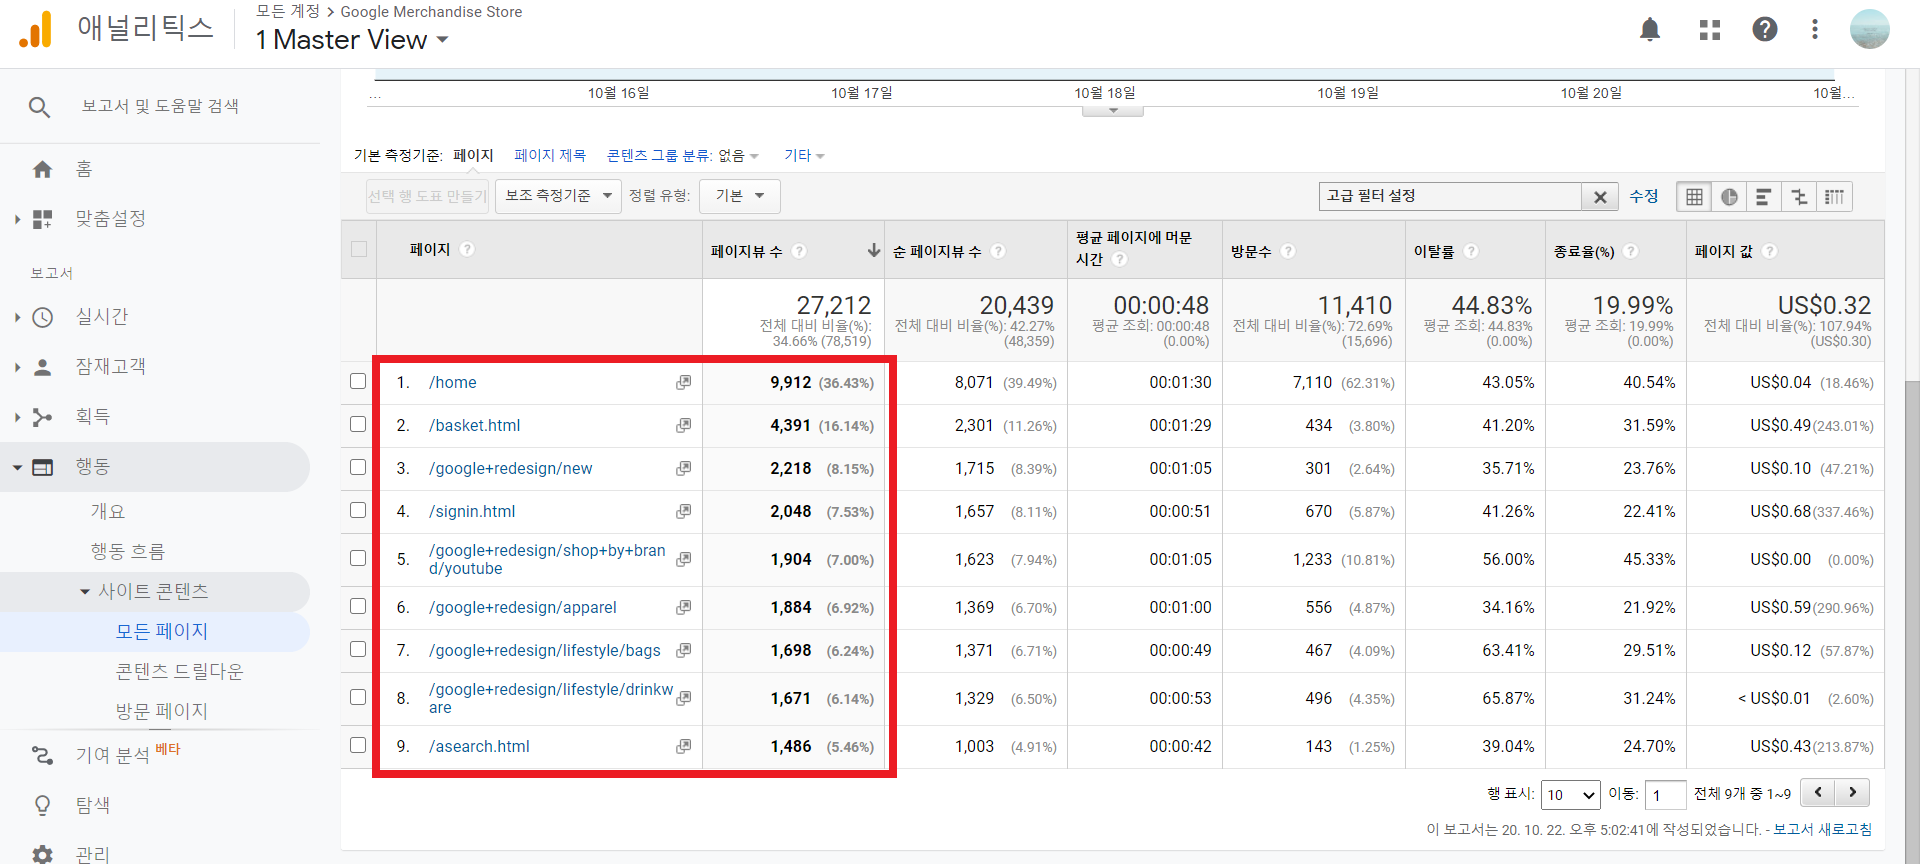
Task: Click the 탐색 lightbulb icon
Action: (42, 805)
